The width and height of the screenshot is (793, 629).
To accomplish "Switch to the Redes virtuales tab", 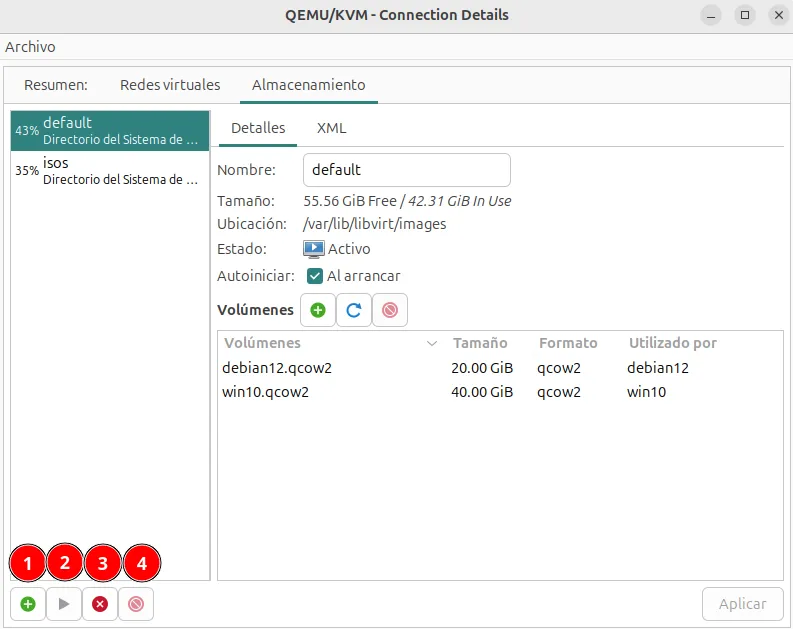I will pos(170,85).
